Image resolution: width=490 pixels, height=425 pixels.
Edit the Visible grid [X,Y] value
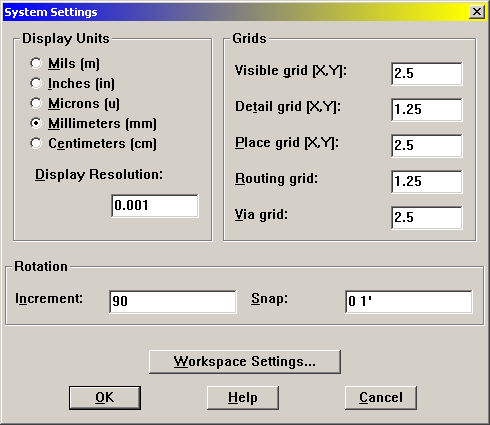pyautogui.click(x=427, y=74)
